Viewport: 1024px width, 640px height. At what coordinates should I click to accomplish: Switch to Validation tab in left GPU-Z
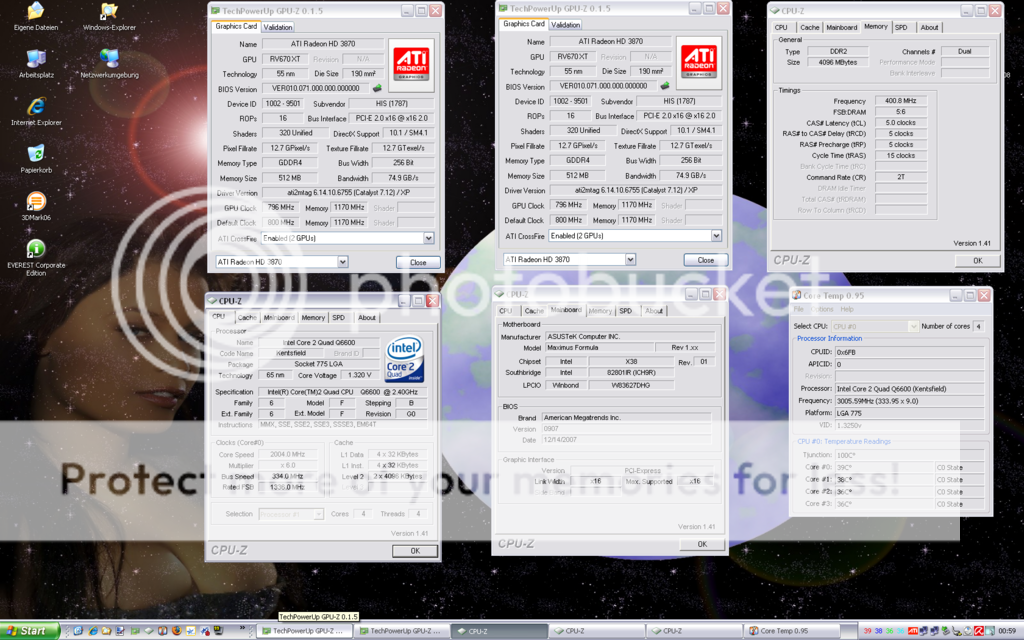(x=278, y=27)
